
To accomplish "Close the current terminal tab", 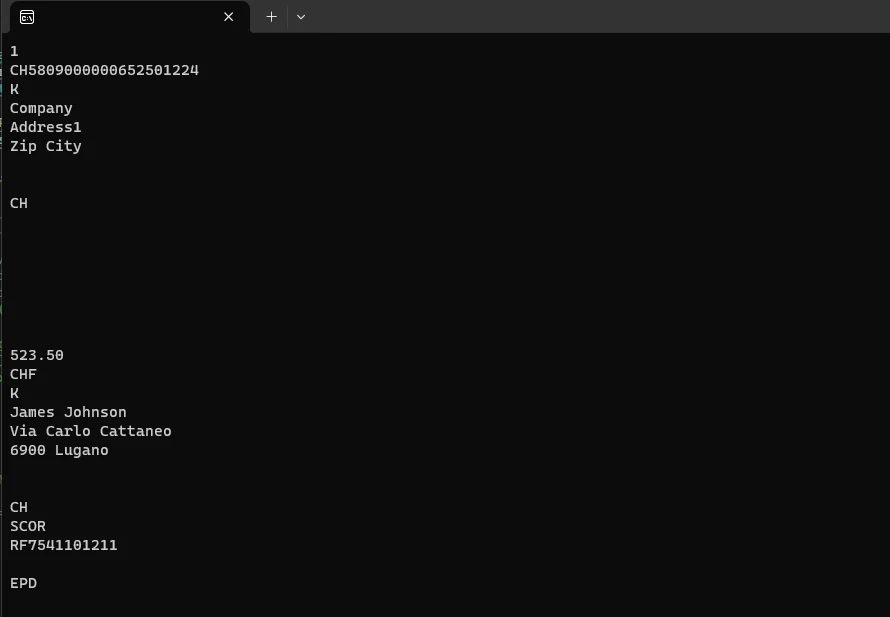I will (x=229, y=17).
